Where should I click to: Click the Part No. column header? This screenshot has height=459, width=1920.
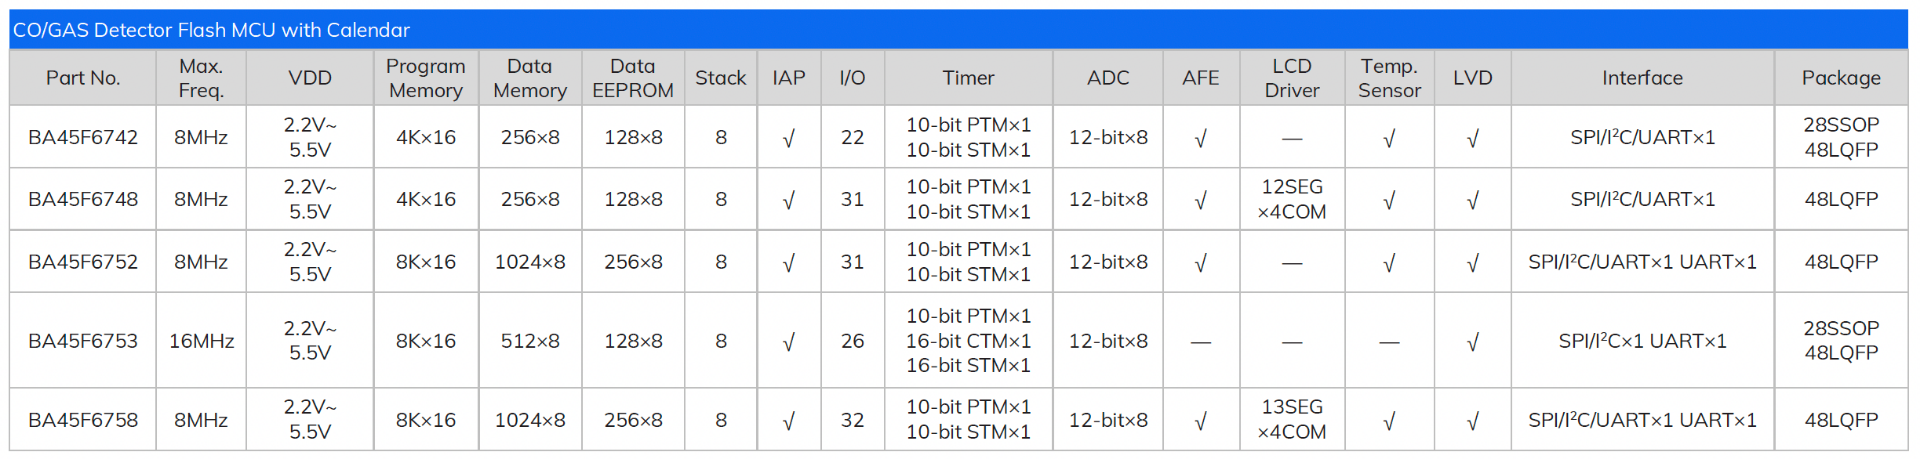[x=83, y=78]
